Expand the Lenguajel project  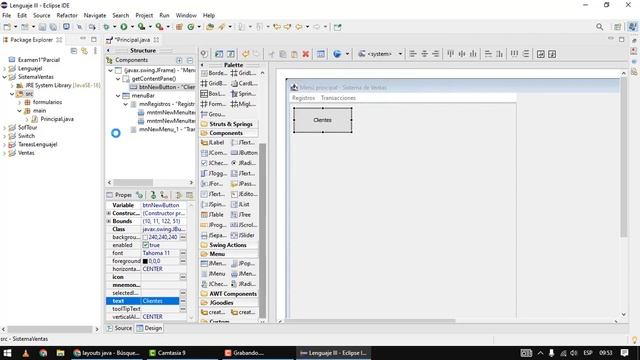[4, 69]
